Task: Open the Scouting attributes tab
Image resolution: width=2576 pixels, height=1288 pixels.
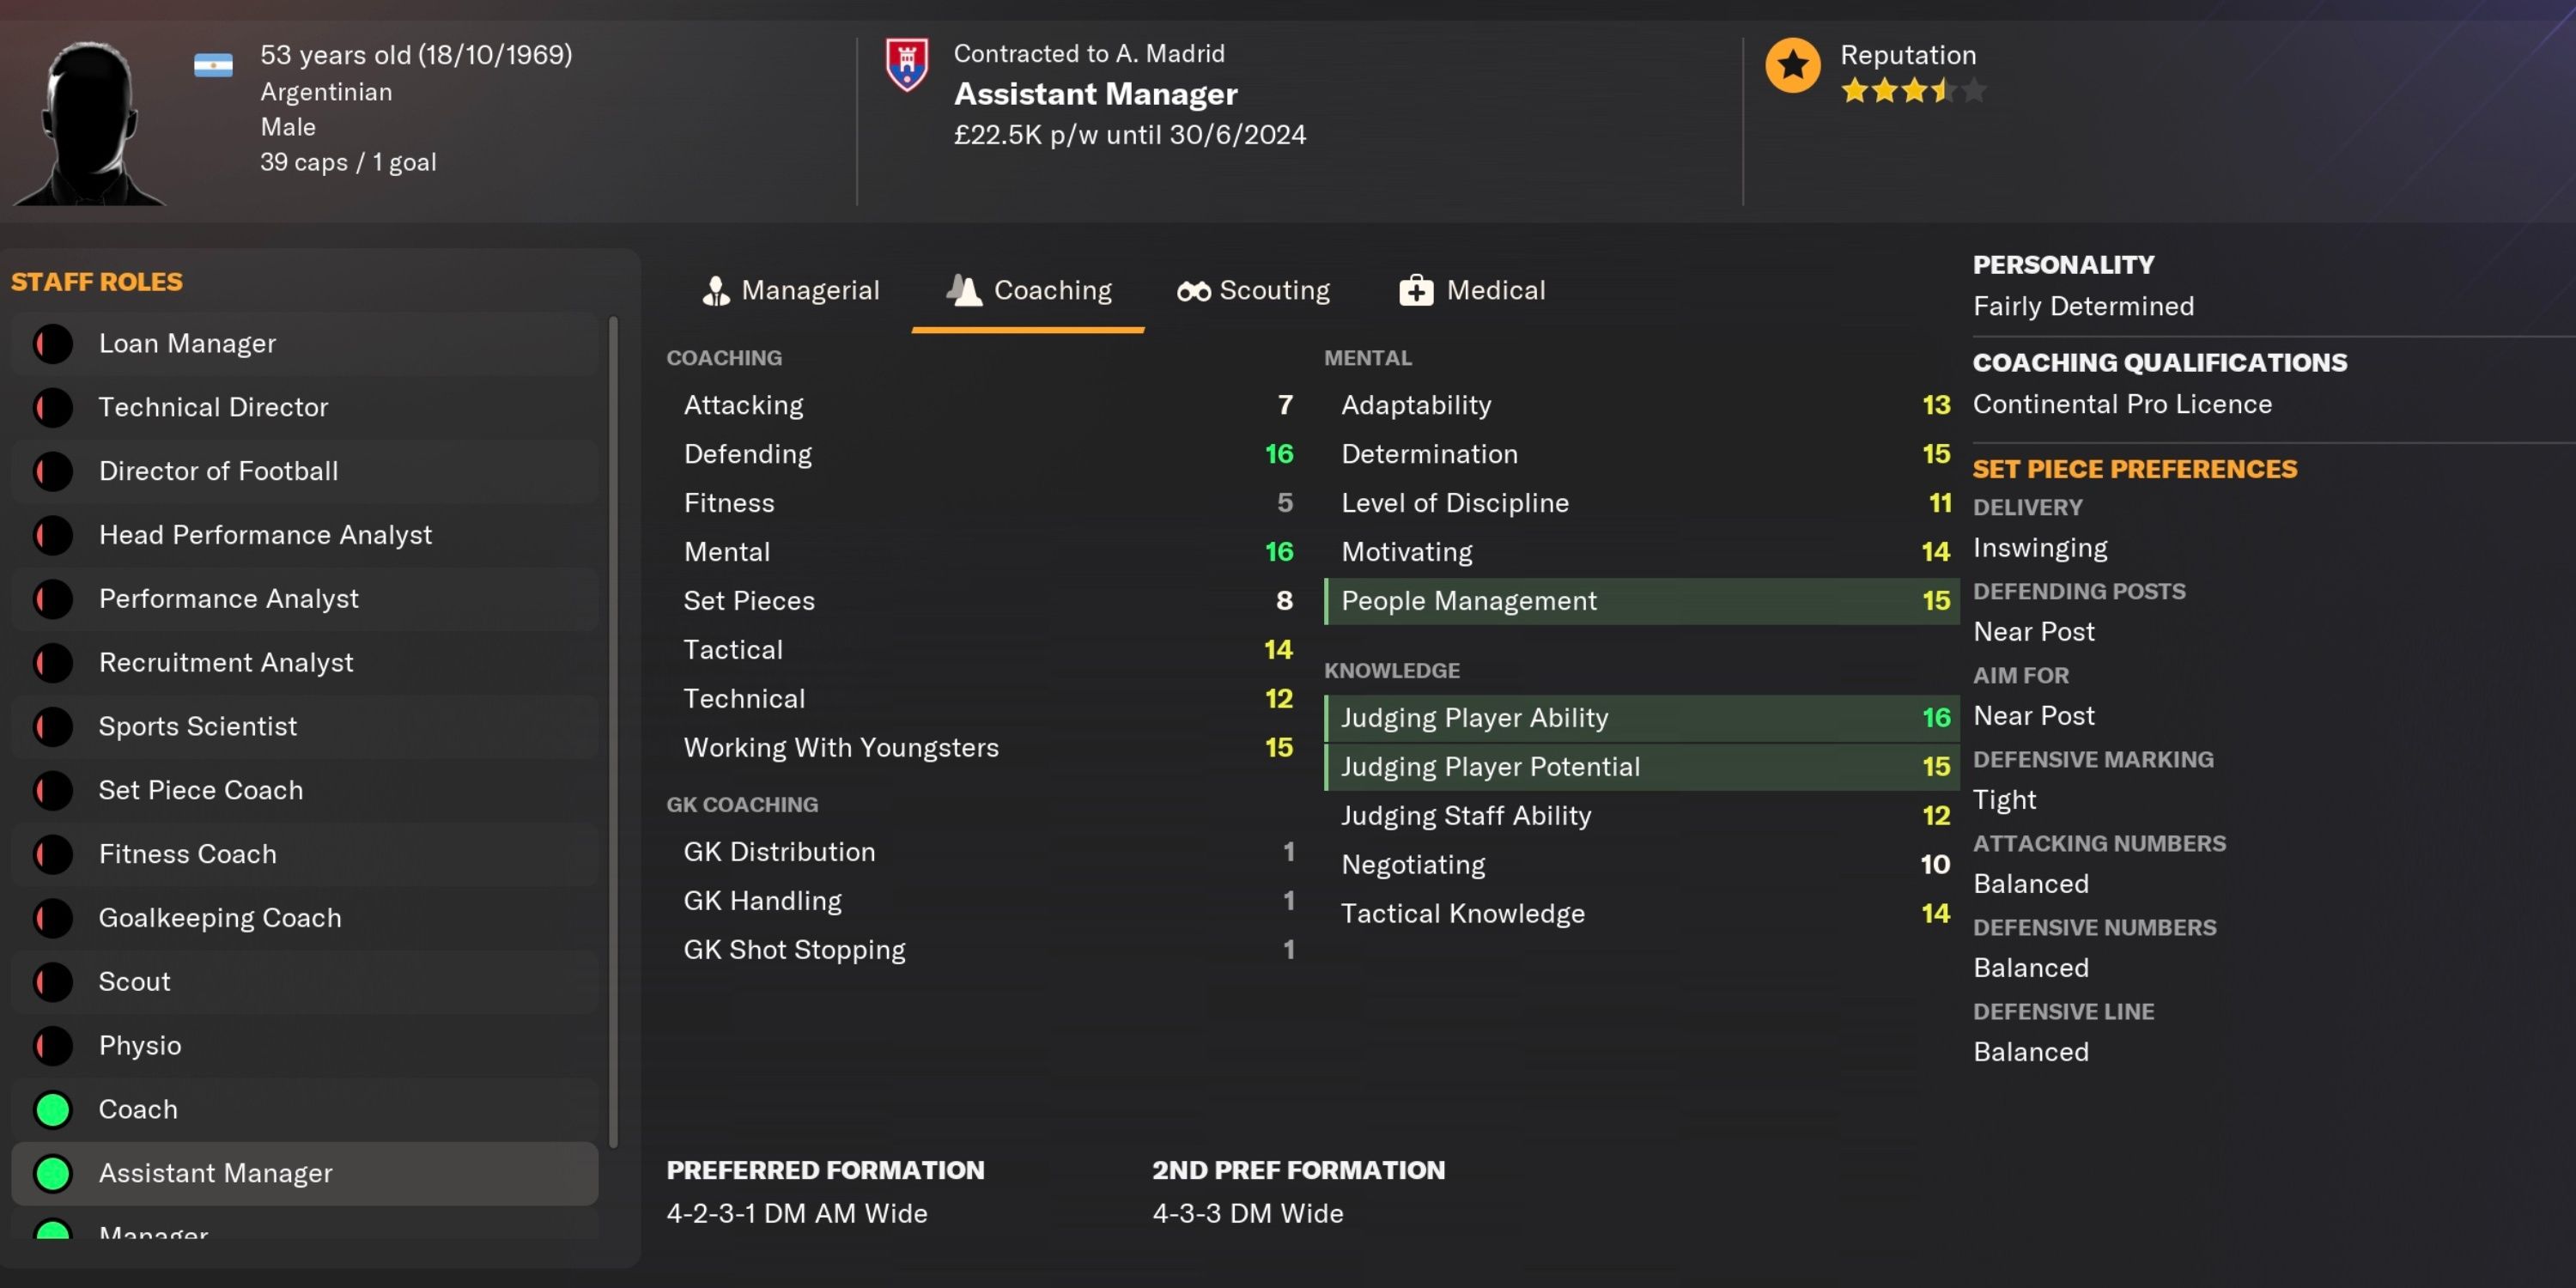Action: pyautogui.click(x=1254, y=291)
